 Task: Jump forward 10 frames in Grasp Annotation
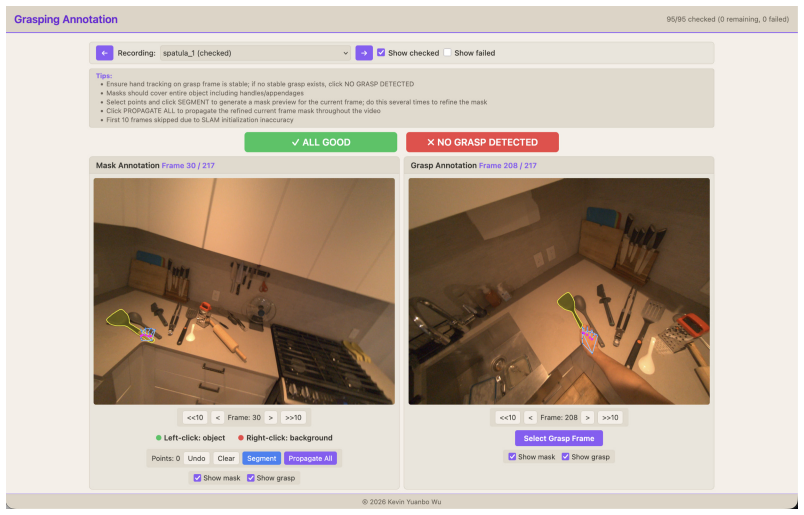610,418
